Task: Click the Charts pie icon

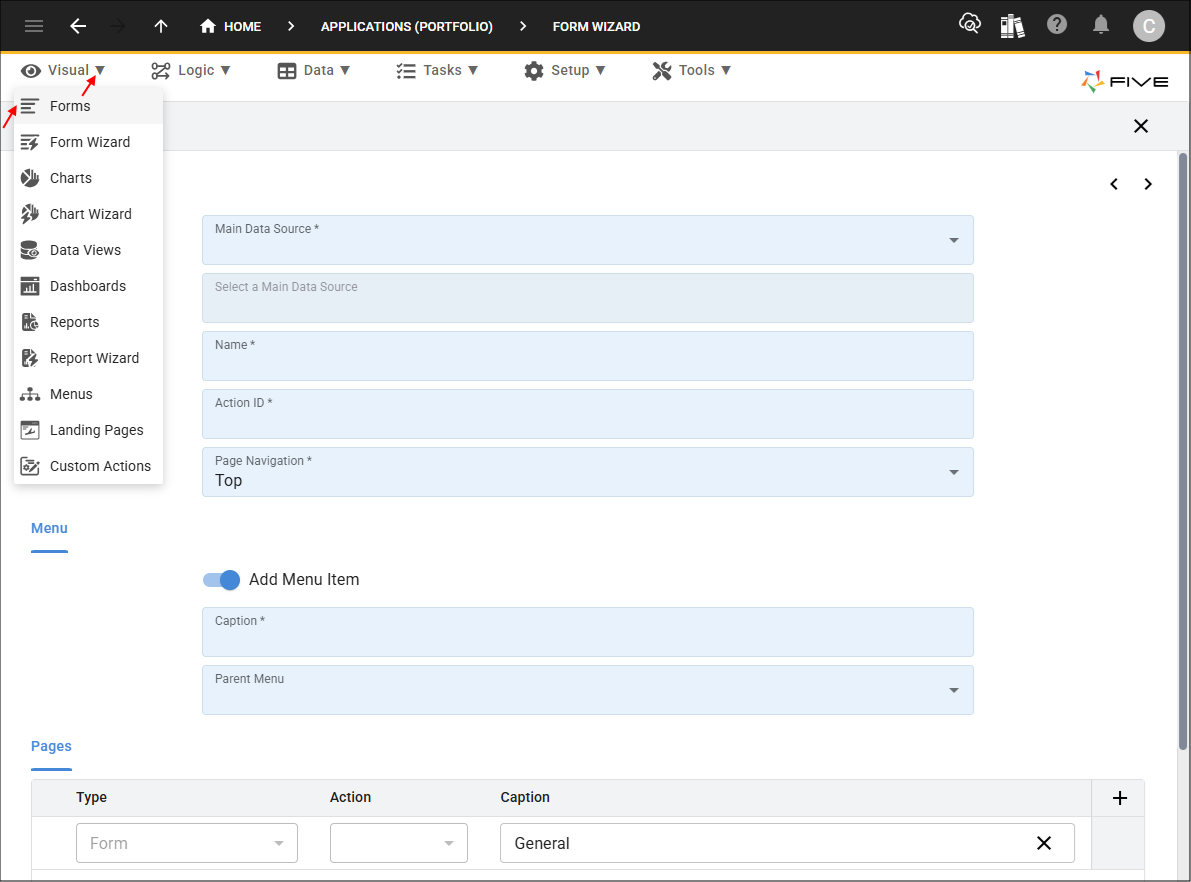Action: point(30,178)
